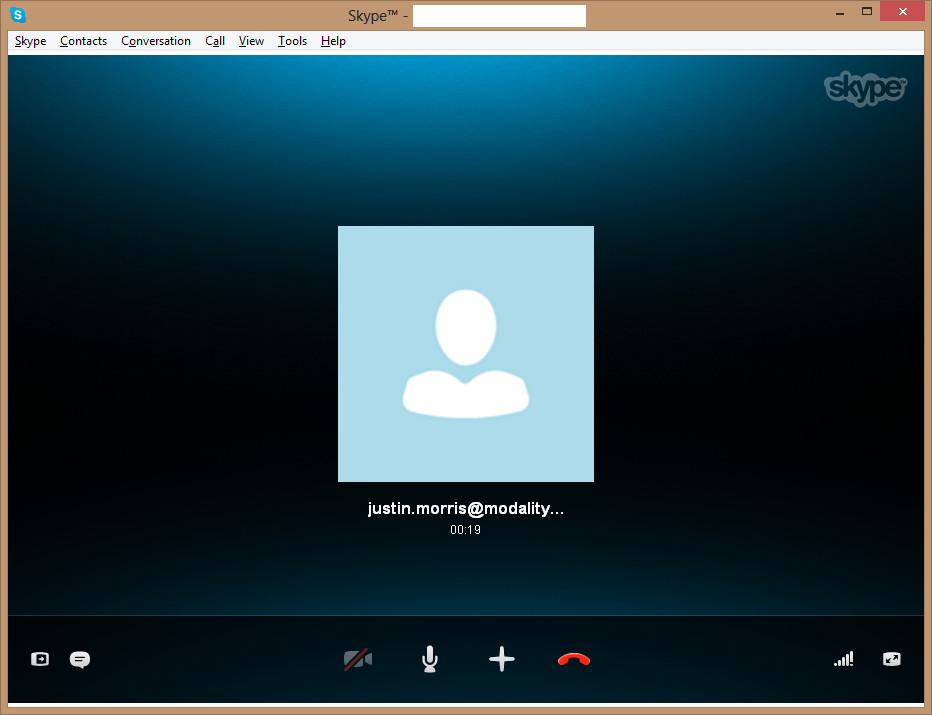This screenshot has width=932, height=715.
Task: Open the View menu
Action: pos(251,41)
